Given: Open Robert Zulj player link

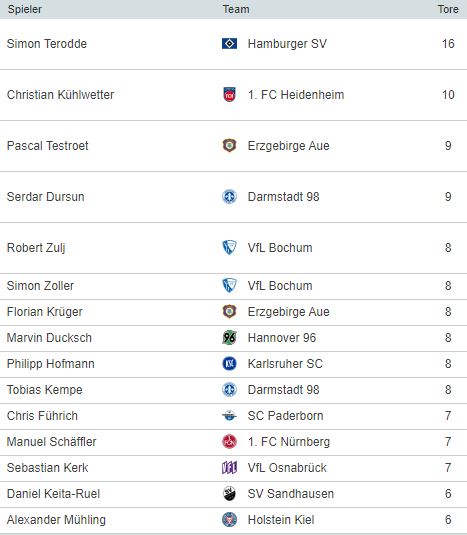Looking at the screenshot, I should [36, 248].
